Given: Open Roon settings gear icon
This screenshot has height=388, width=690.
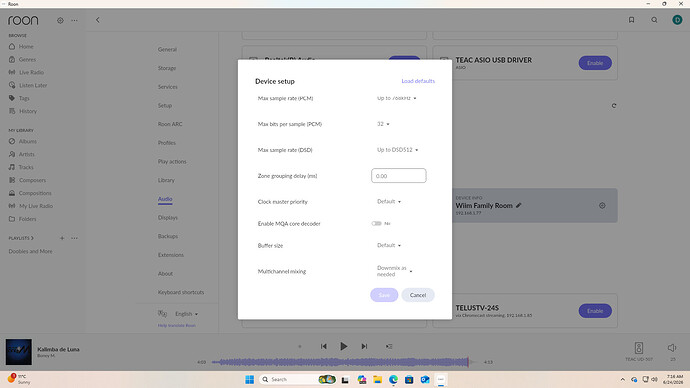Looking at the screenshot, I should click(x=60, y=20).
